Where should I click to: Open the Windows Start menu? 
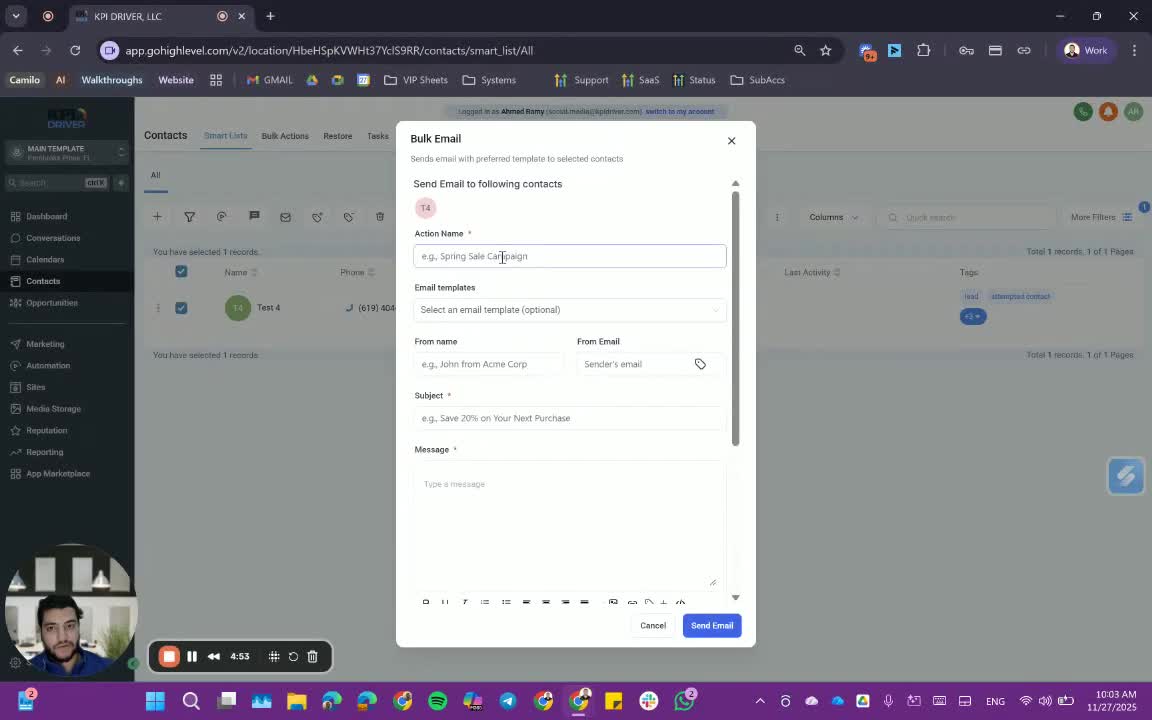[155, 701]
